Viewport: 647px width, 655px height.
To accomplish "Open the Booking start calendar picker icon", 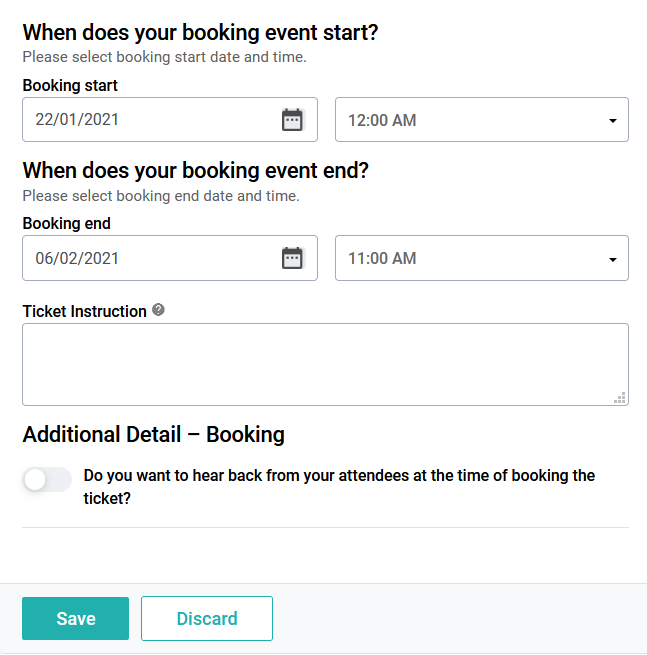I will 292,120.
